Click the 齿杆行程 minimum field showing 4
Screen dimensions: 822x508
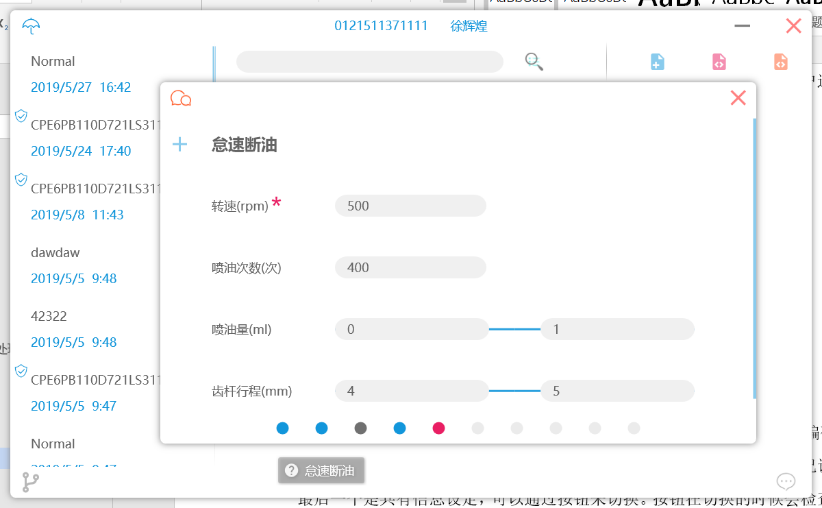[x=412, y=391]
